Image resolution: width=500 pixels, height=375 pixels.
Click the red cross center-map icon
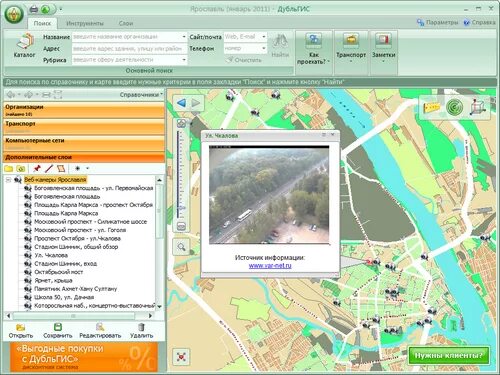pos(181,357)
